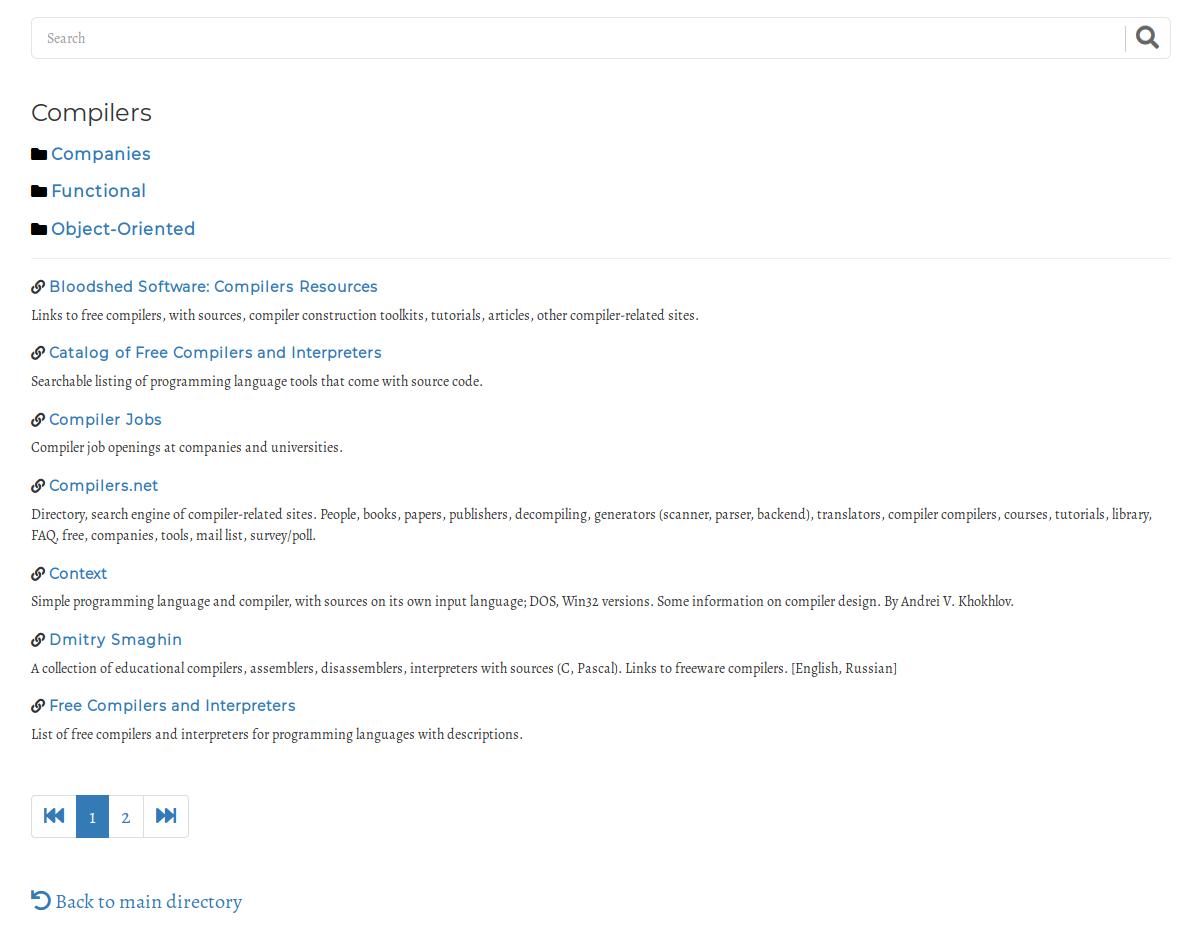
Task: Click the folder icon beside Companies
Action: (x=39, y=154)
